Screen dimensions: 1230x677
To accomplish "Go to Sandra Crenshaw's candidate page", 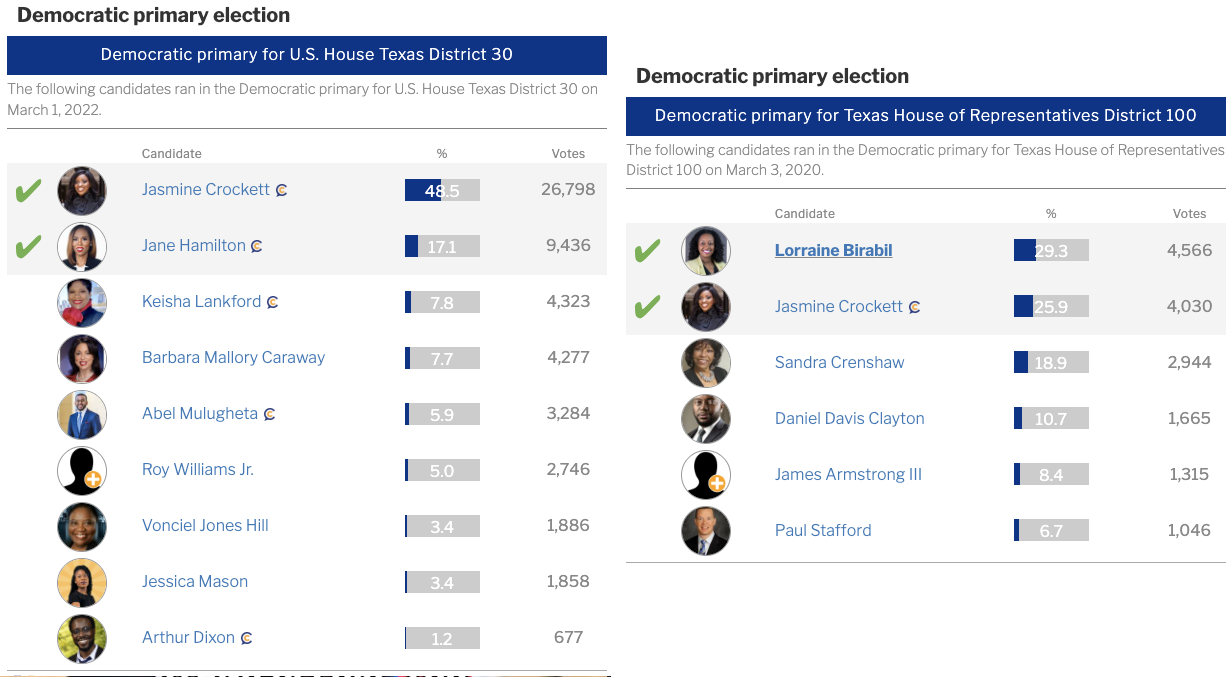I will [x=839, y=363].
